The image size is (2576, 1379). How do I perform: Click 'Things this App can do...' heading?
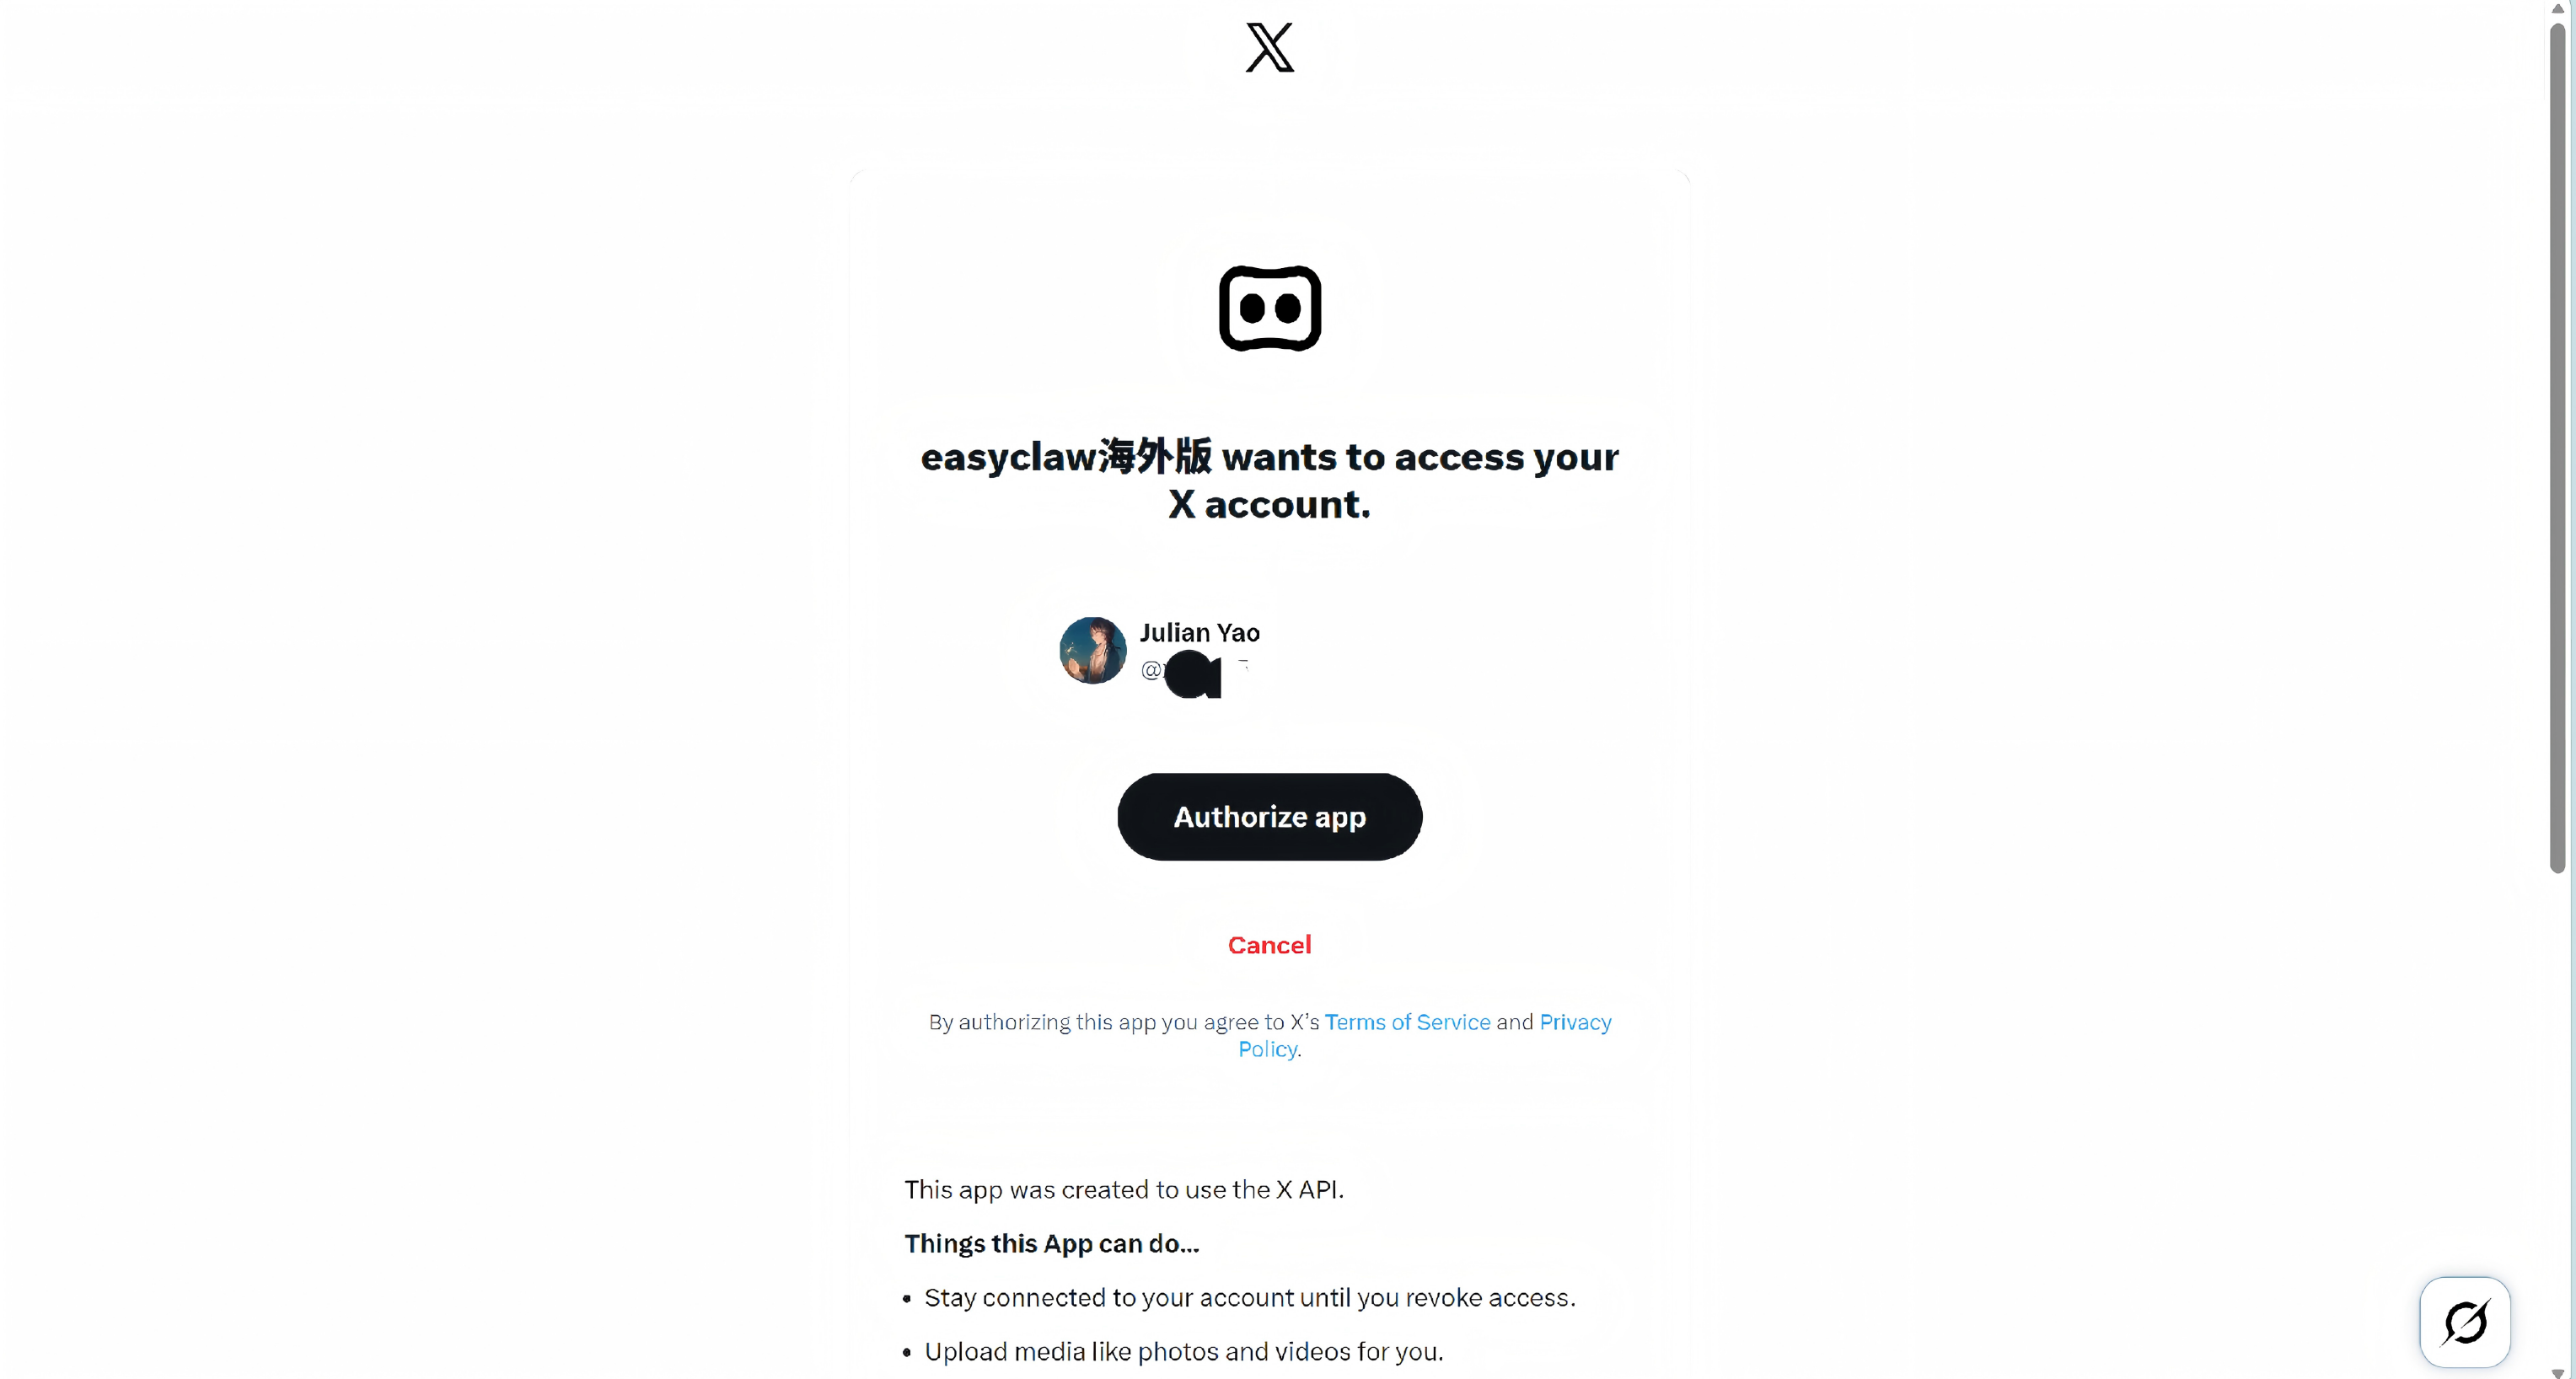1052,1243
